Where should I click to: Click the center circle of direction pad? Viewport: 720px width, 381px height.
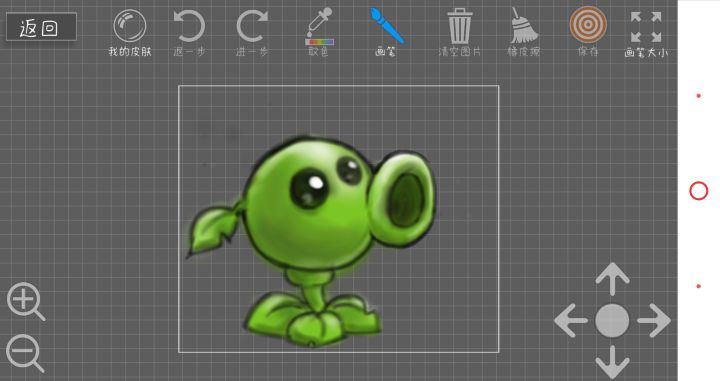[612, 320]
